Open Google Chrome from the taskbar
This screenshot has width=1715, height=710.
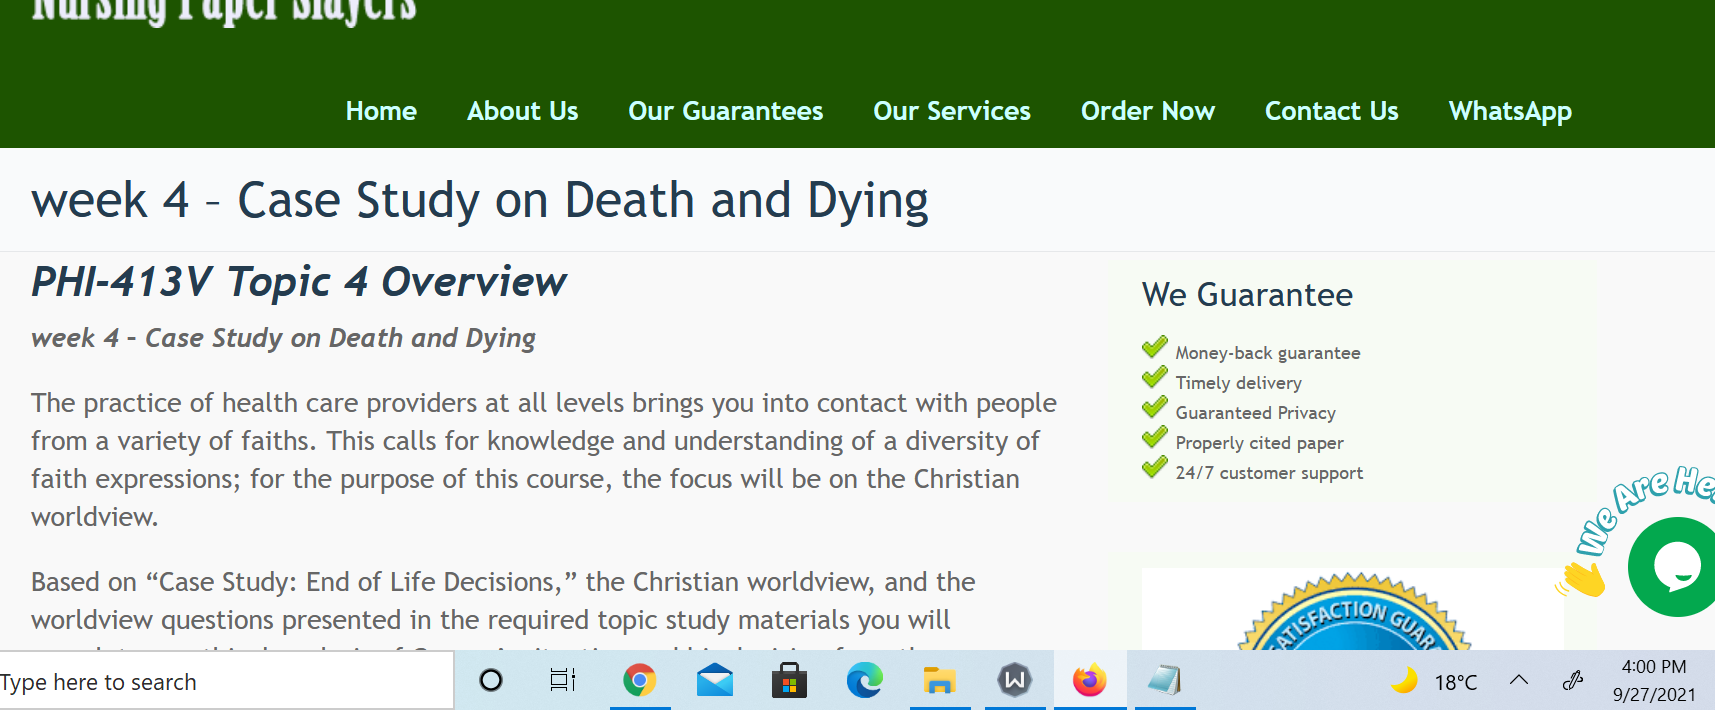click(640, 681)
